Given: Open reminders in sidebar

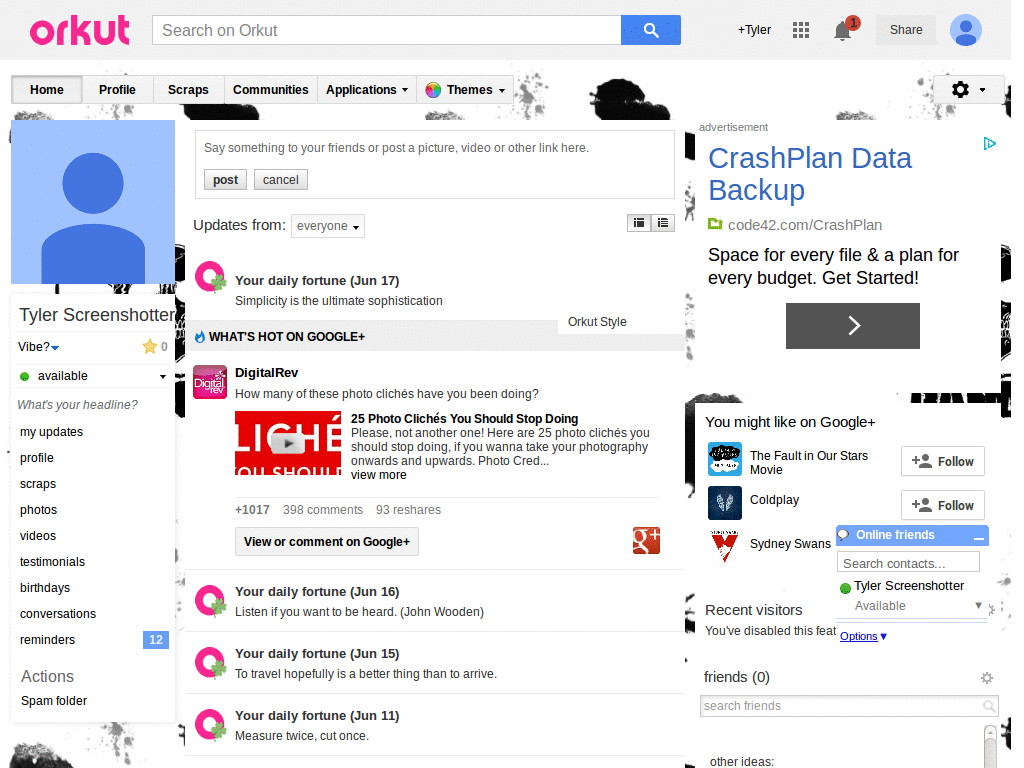Looking at the screenshot, I should pyautogui.click(x=48, y=640).
